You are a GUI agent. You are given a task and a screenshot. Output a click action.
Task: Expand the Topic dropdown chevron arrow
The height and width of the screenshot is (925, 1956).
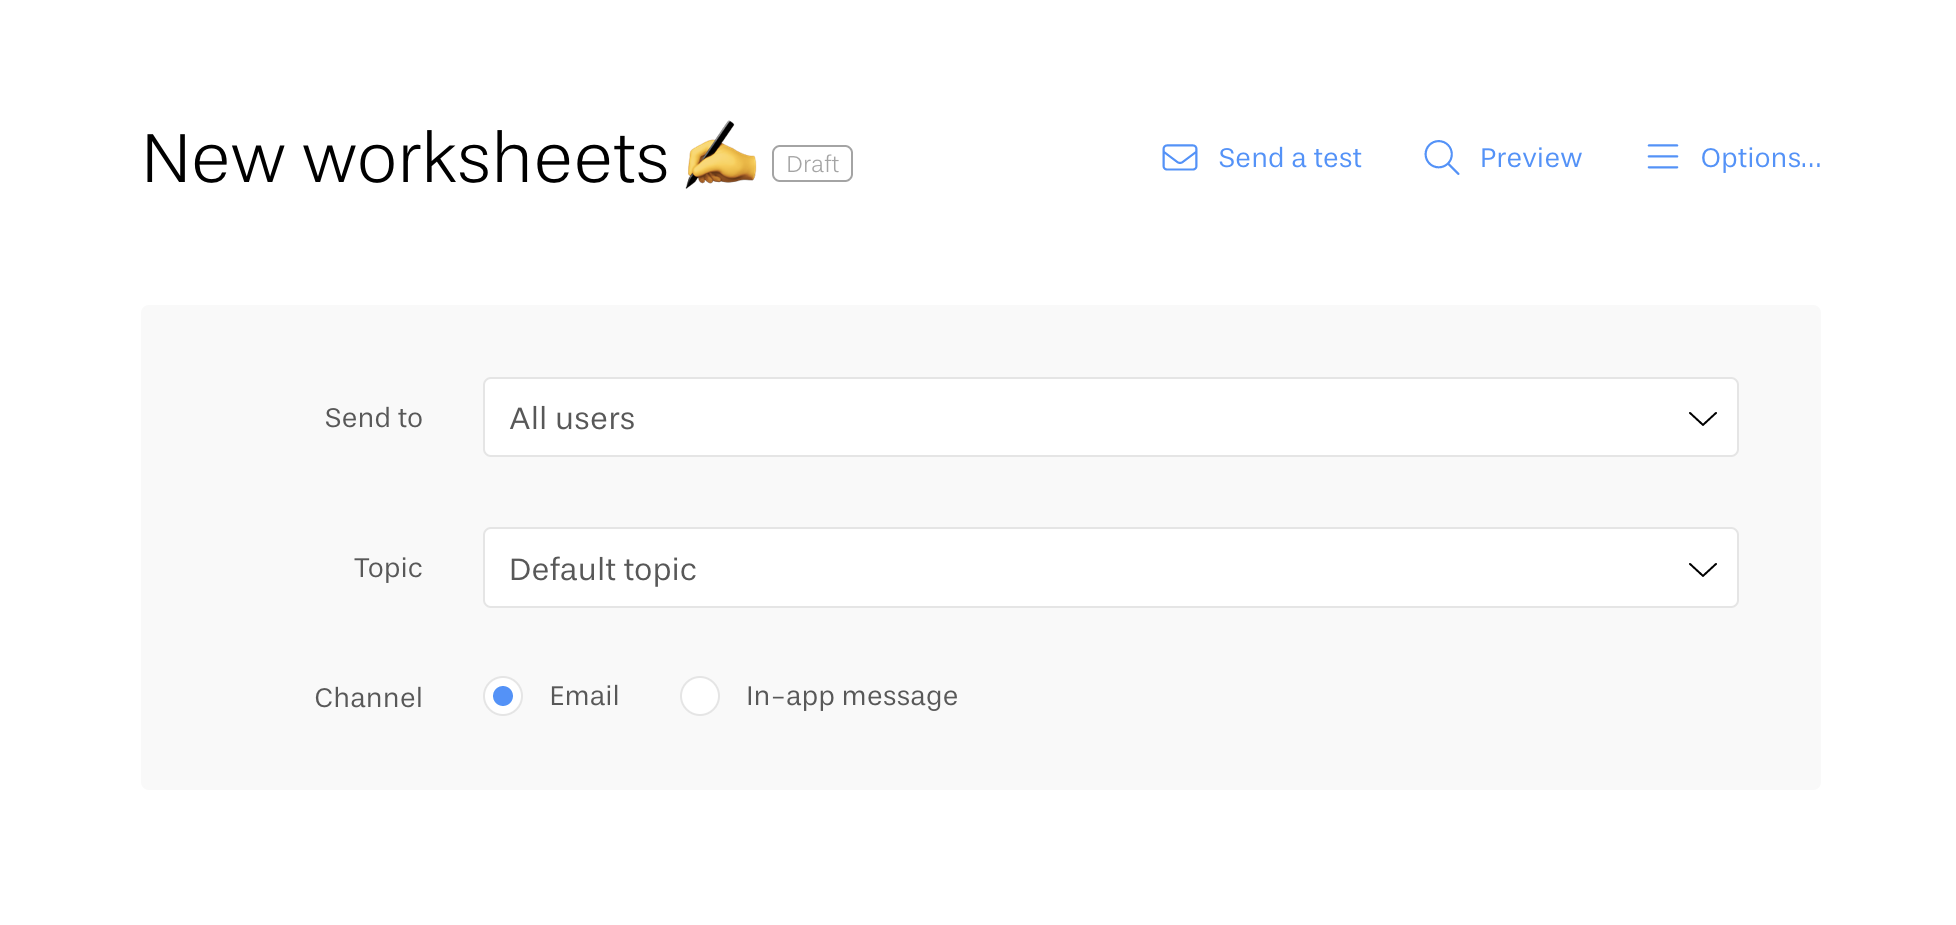pos(1702,569)
